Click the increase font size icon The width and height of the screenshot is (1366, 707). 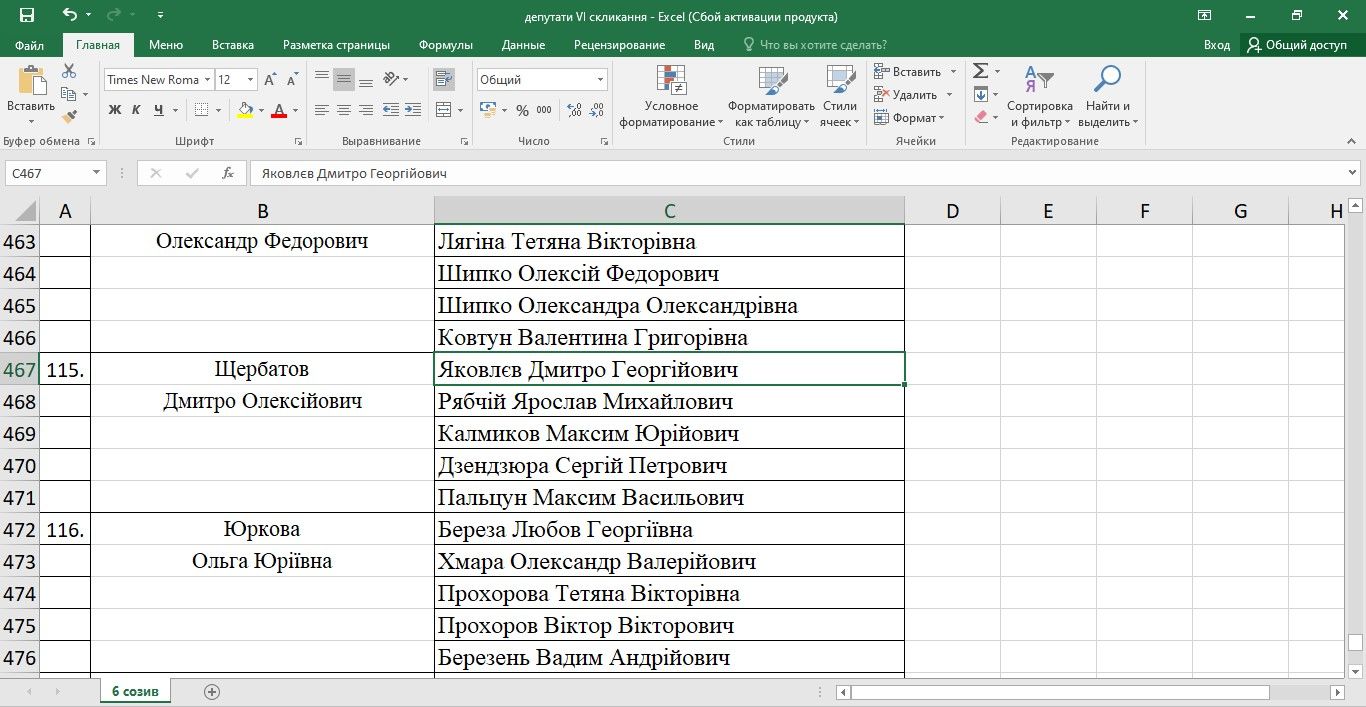(x=272, y=80)
